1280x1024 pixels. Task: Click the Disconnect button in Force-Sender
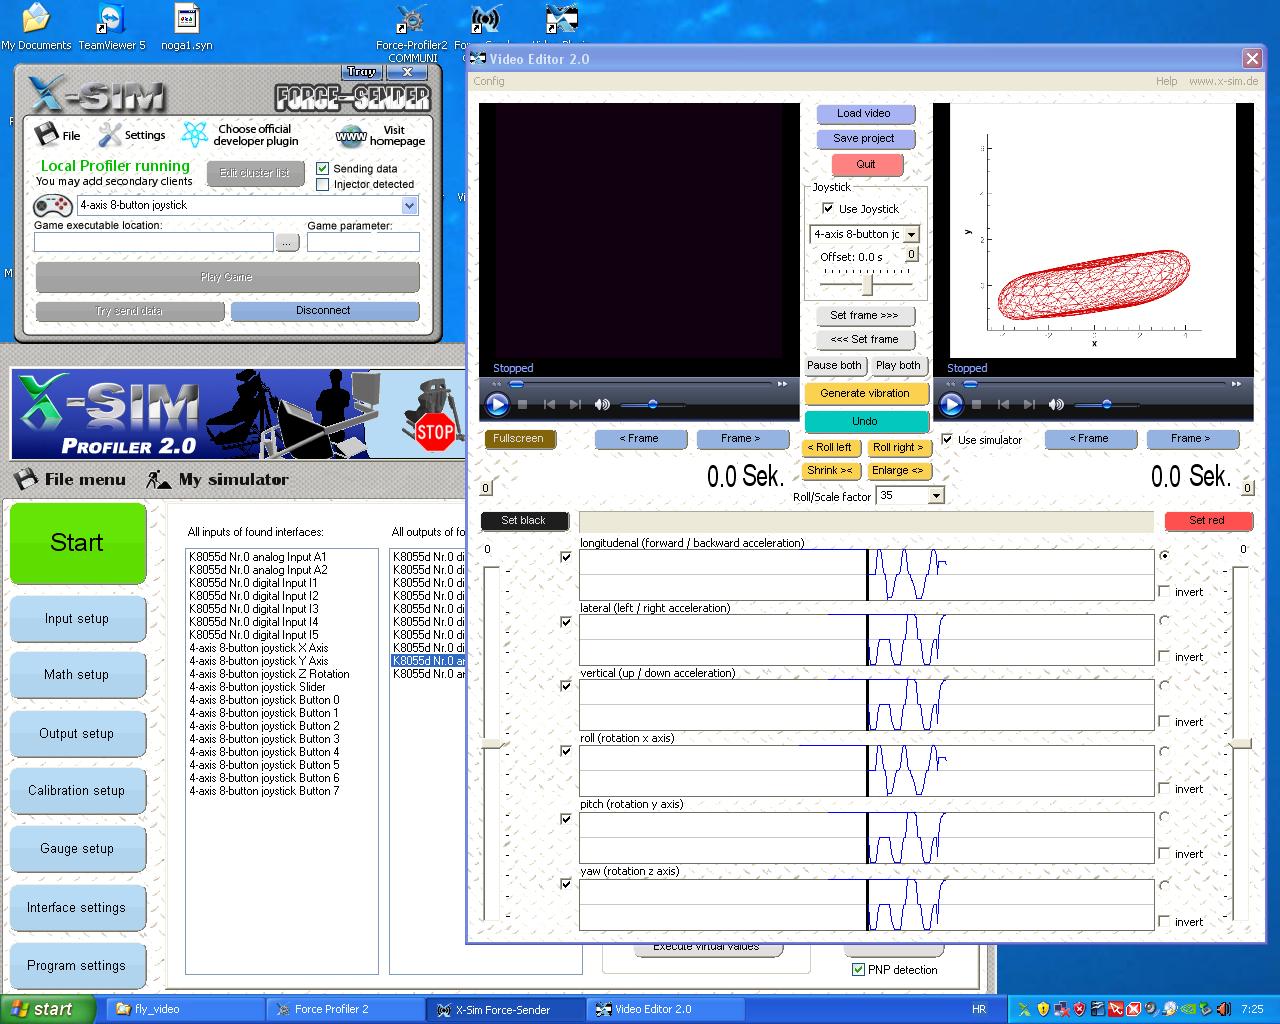point(324,311)
